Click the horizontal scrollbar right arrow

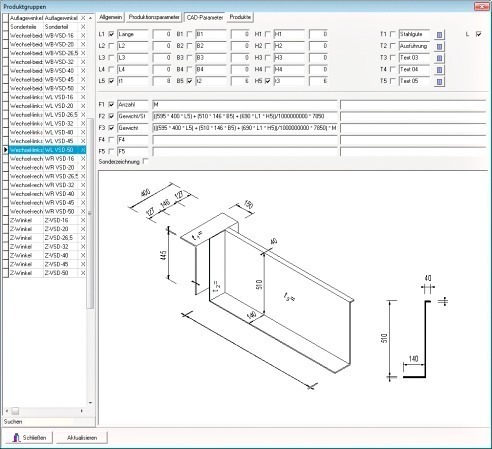(82, 411)
